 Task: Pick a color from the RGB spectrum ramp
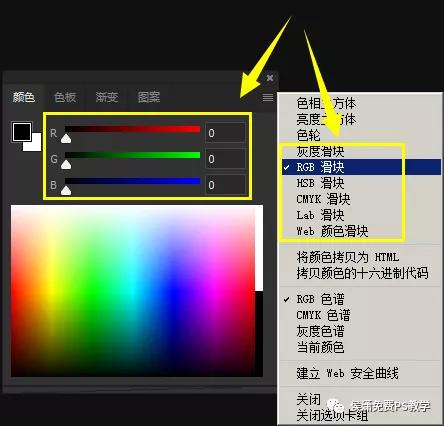point(133,291)
